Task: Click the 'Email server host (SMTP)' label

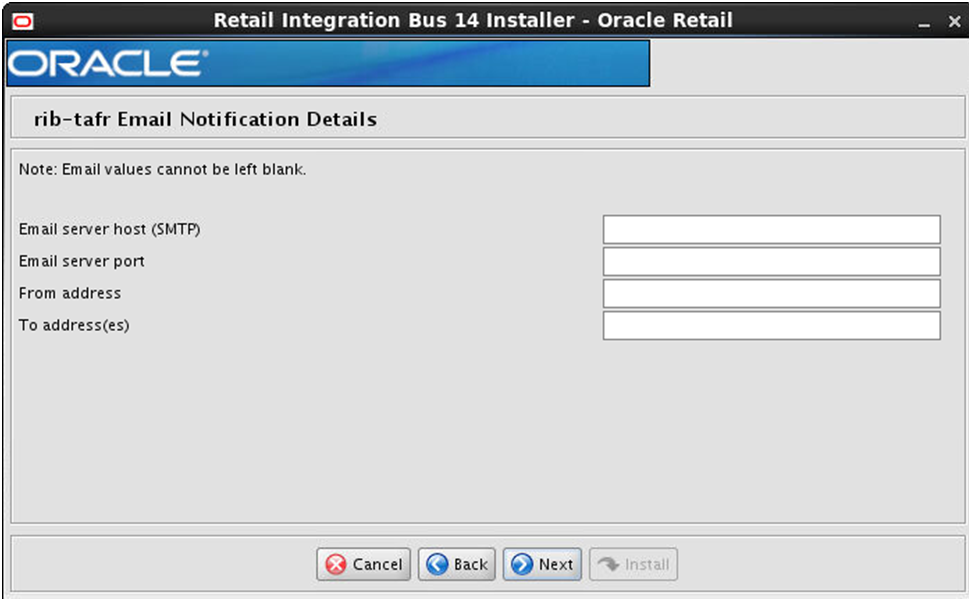Action: tap(110, 230)
